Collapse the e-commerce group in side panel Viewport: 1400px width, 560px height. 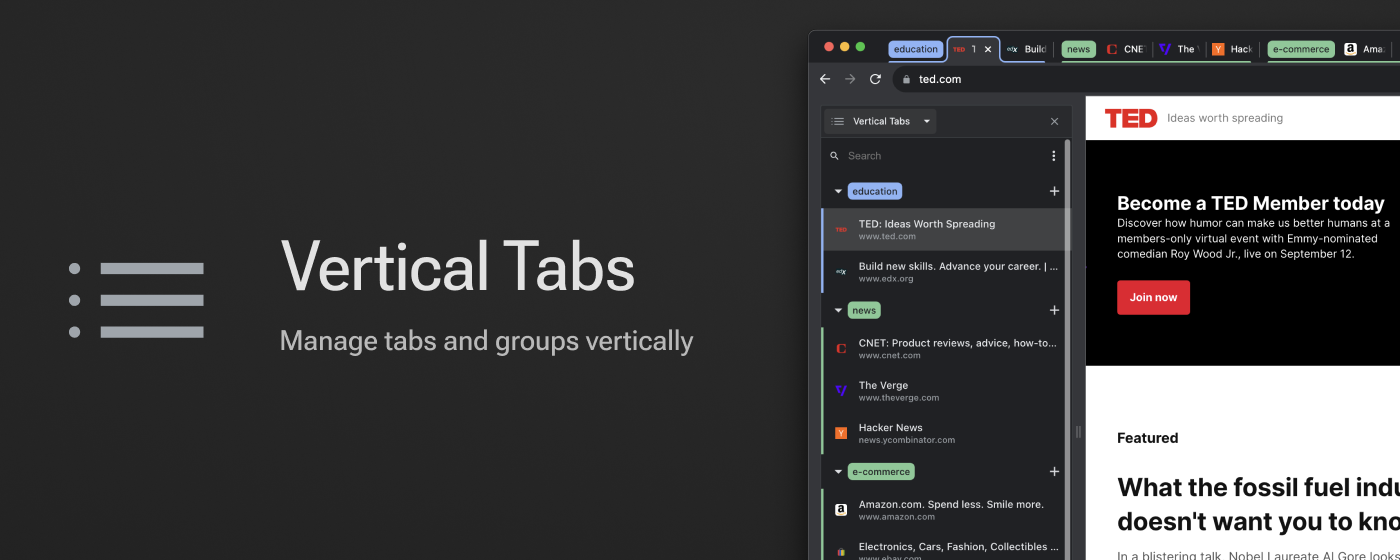click(838, 471)
